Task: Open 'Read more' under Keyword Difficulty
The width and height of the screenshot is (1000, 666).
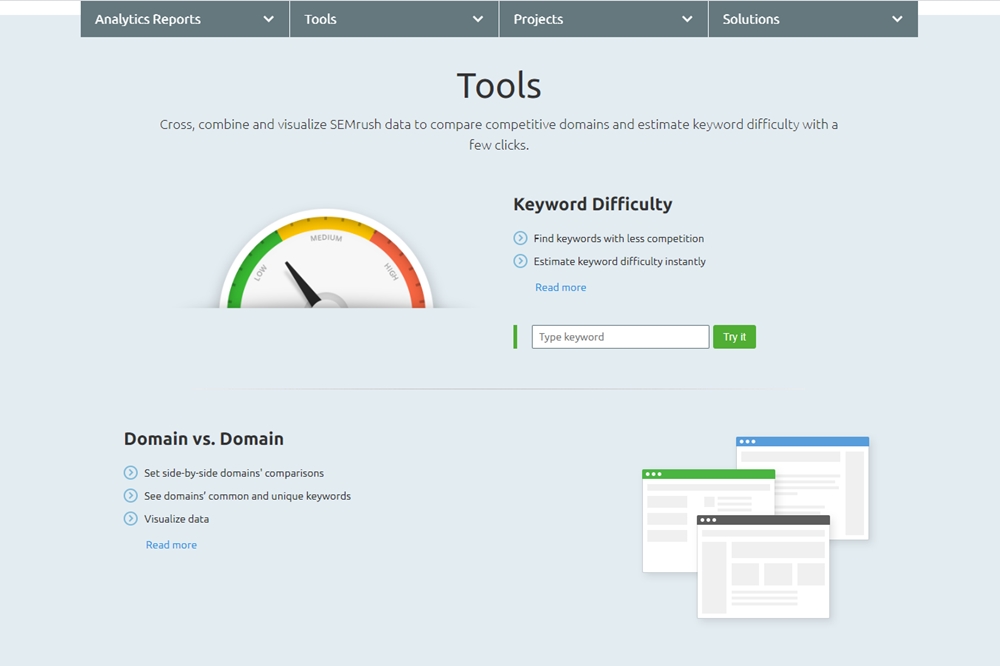Action: click(561, 288)
